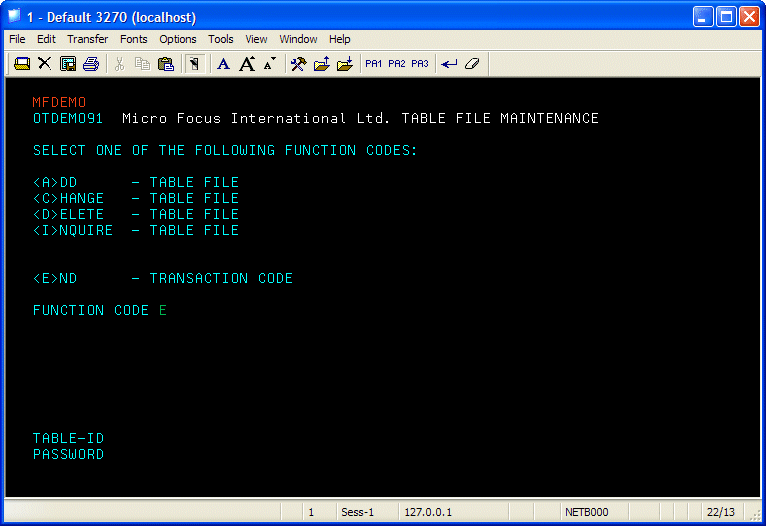Send the PA3 key

420,64
